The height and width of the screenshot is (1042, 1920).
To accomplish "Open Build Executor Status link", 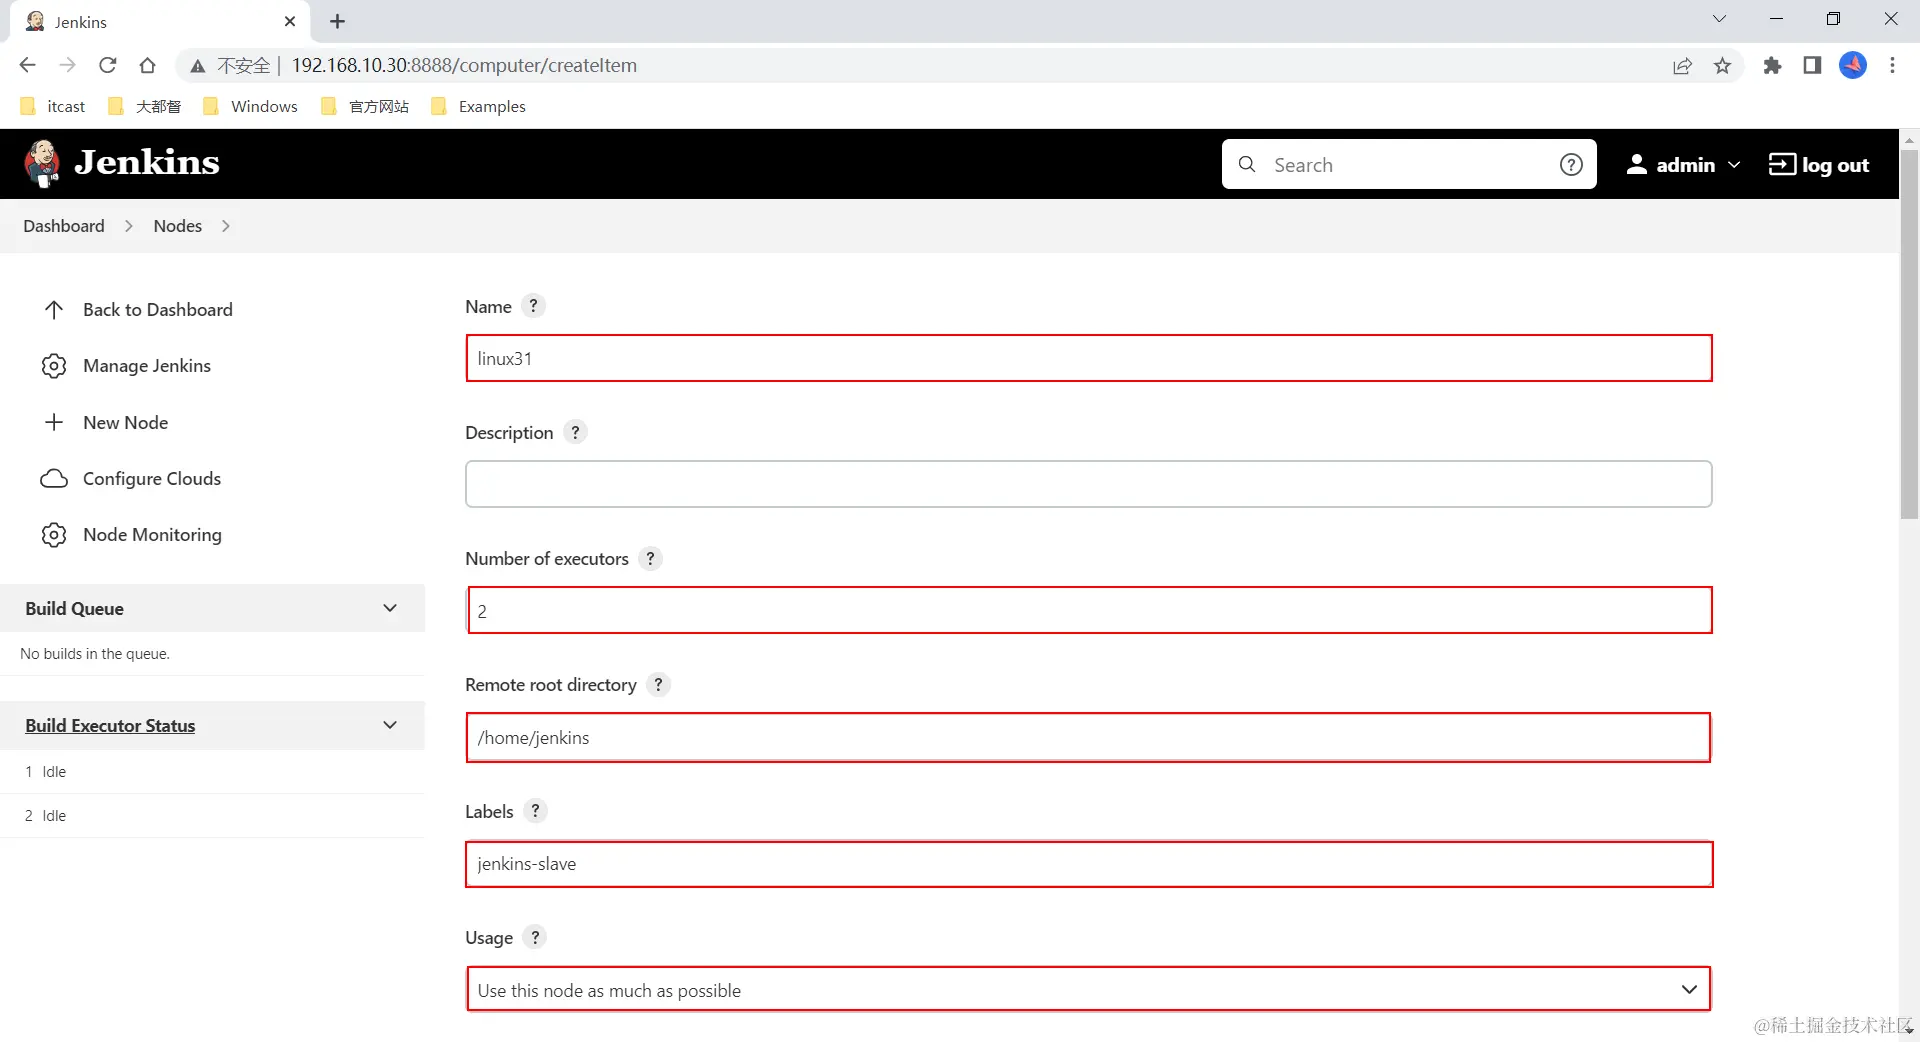I will point(110,726).
